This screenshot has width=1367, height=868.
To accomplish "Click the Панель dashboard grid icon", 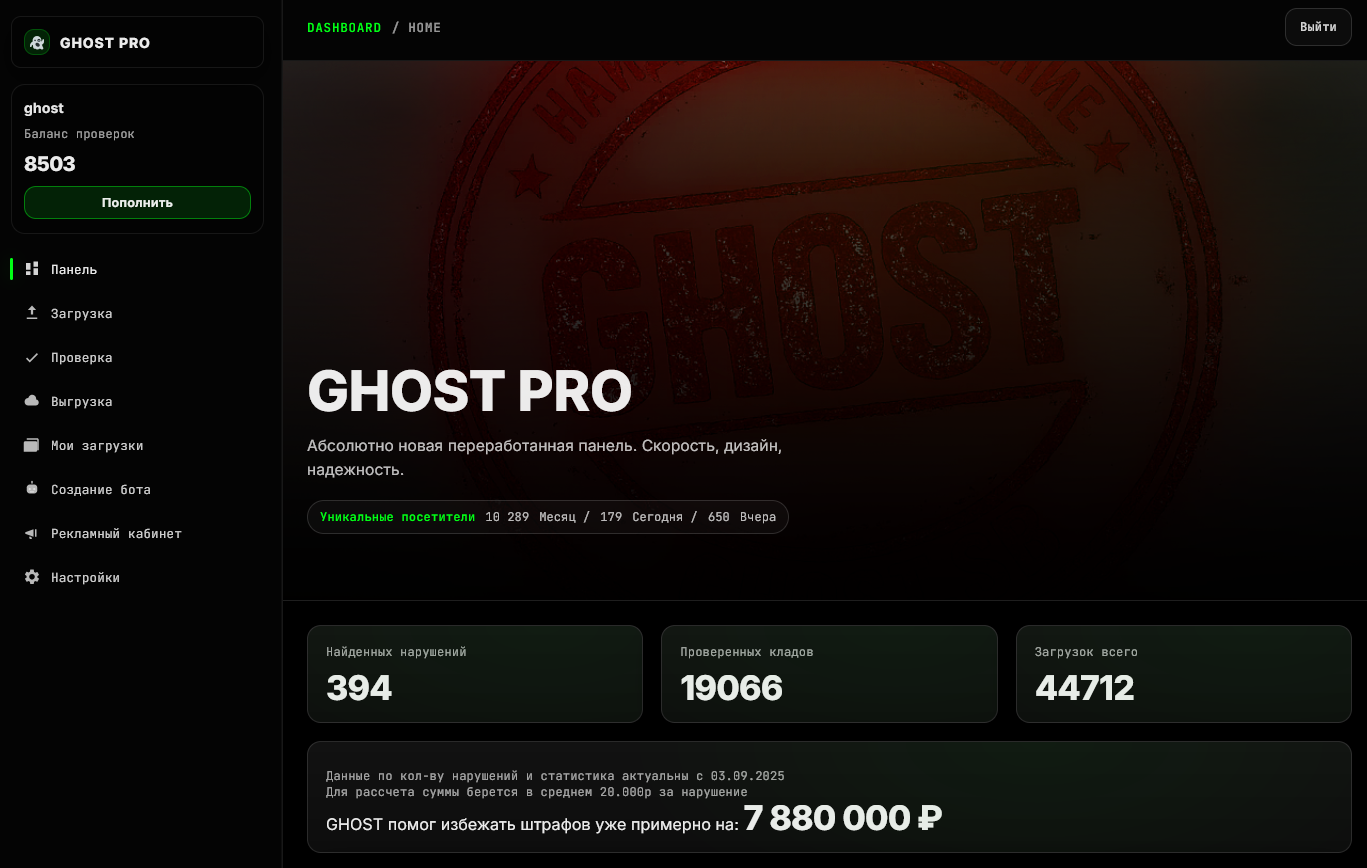I will (32, 269).
